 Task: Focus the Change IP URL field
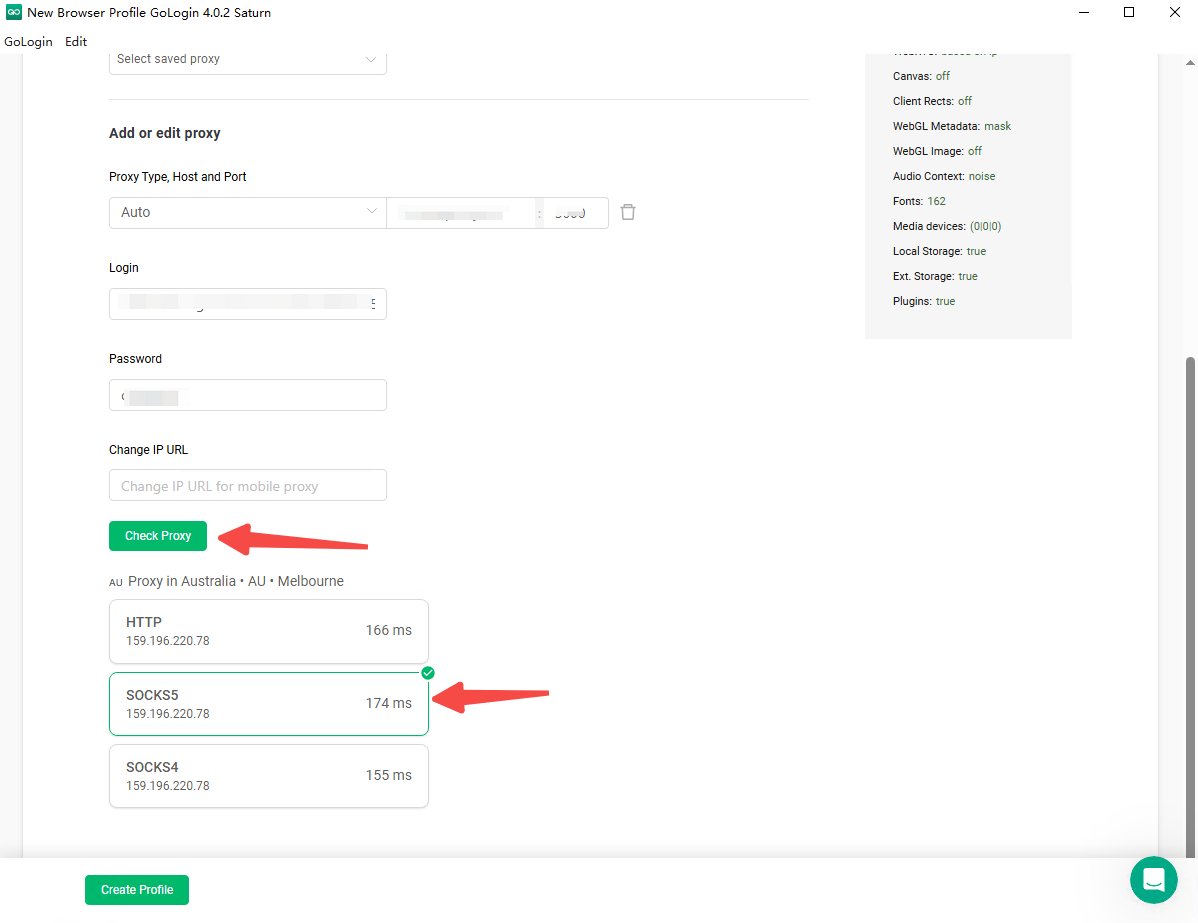pyautogui.click(x=247, y=486)
